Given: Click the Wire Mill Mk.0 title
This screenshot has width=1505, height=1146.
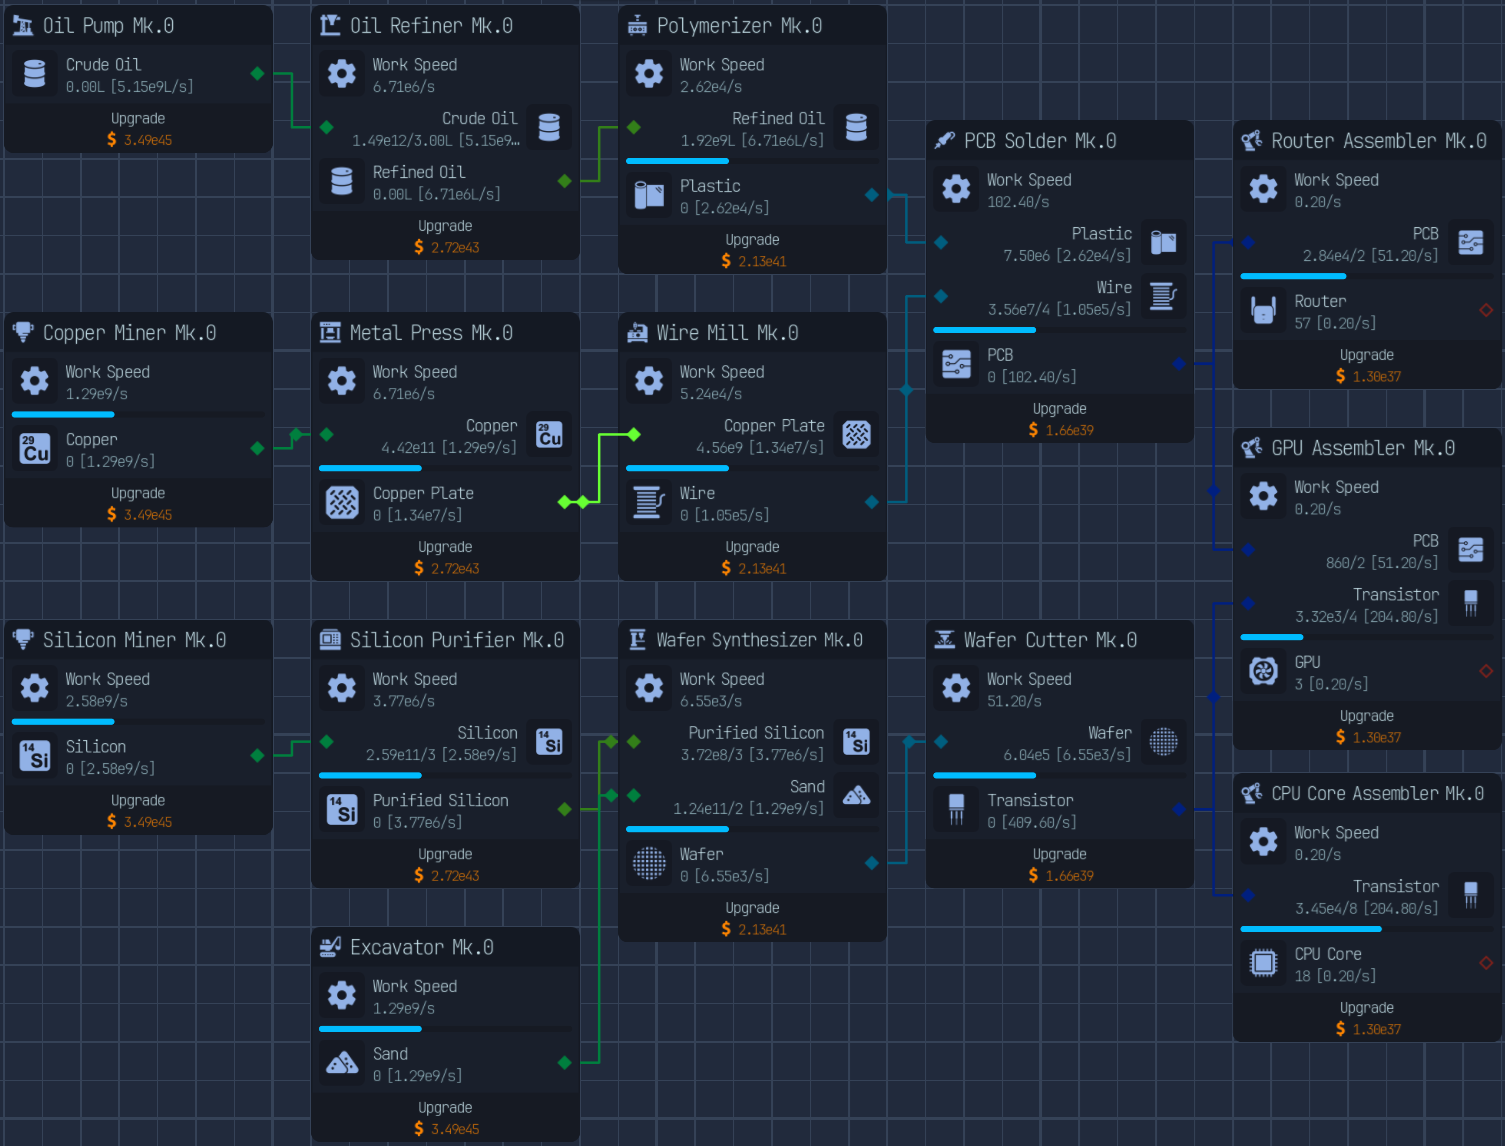Looking at the screenshot, I should coord(727,333).
